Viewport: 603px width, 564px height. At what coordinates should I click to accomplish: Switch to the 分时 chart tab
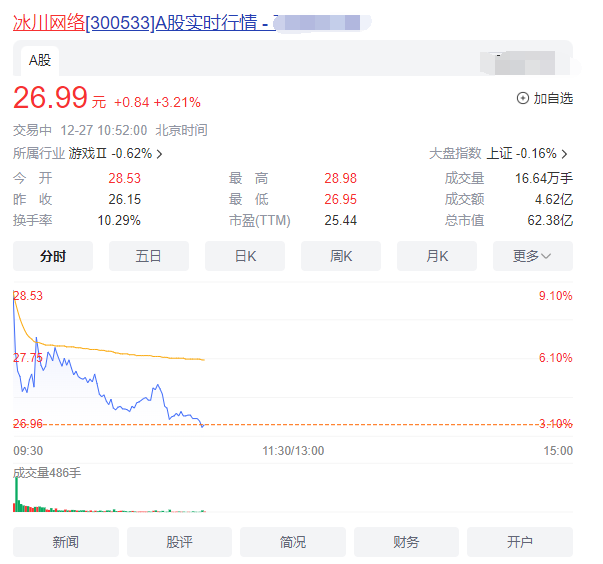coord(53,256)
